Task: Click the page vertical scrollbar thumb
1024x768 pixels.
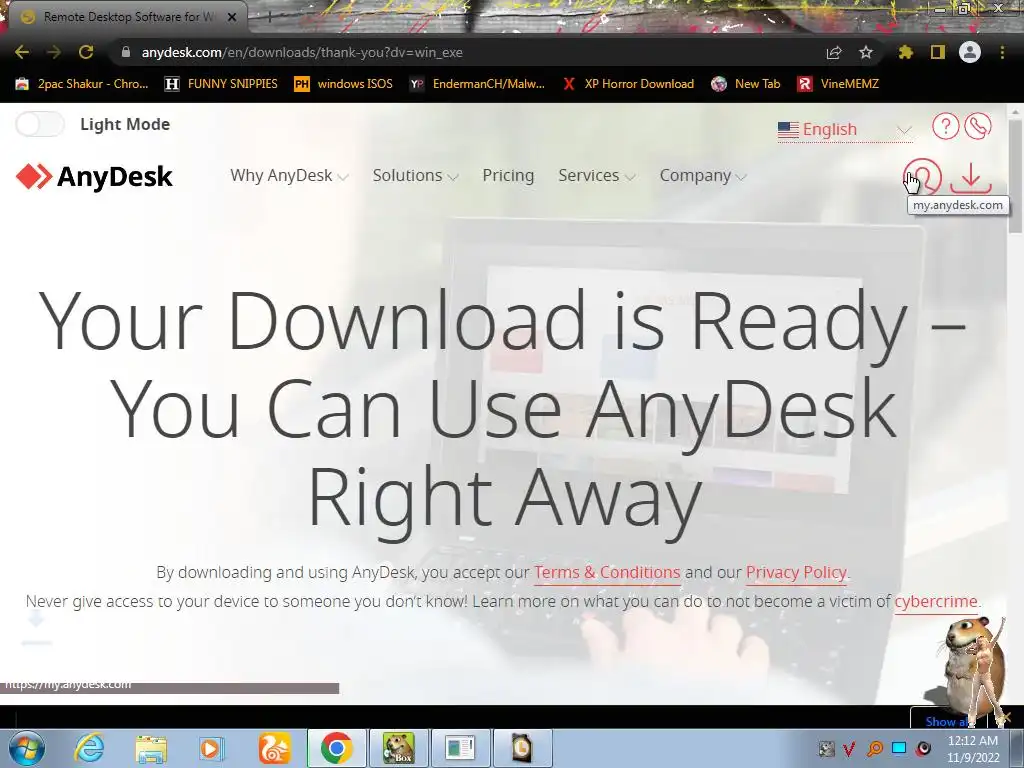Action: (x=1015, y=175)
